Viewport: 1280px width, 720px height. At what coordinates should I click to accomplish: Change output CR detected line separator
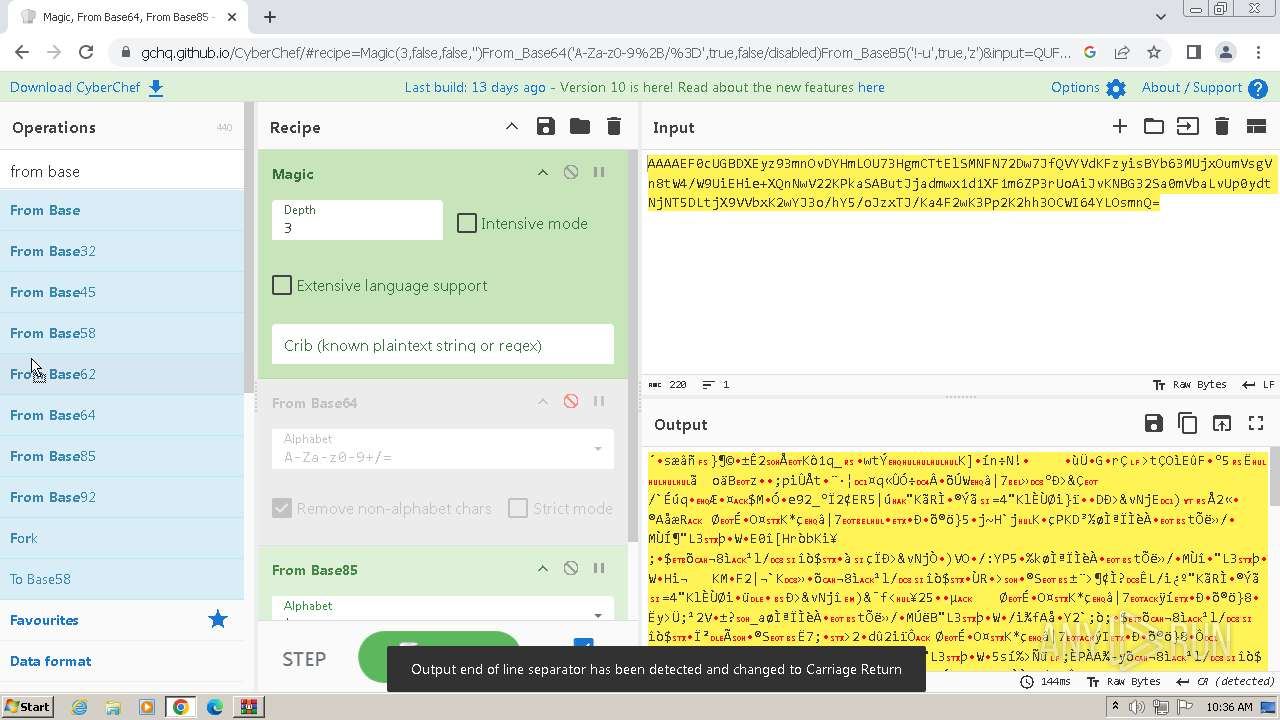click(1226, 682)
